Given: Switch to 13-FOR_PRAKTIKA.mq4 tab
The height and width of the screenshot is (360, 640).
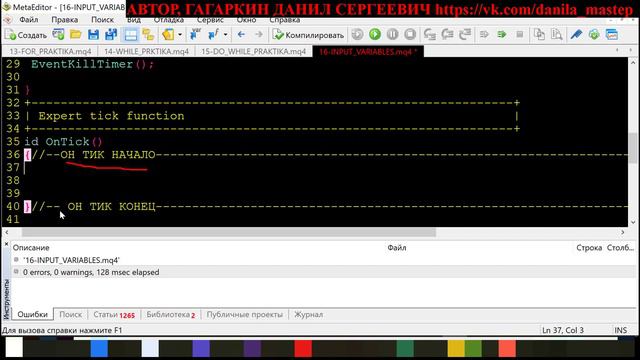Looking at the screenshot, I should click(x=50, y=51).
